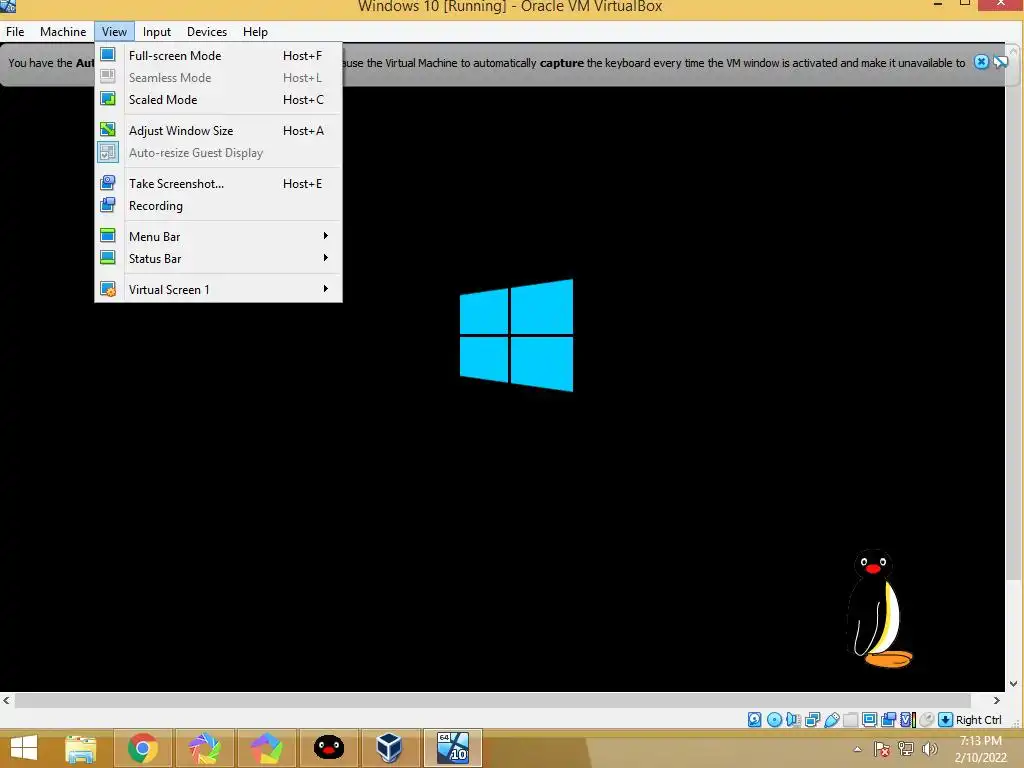Image resolution: width=1024 pixels, height=768 pixels.
Task: Collapse the open View menu
Action: (x=114, y=31)
